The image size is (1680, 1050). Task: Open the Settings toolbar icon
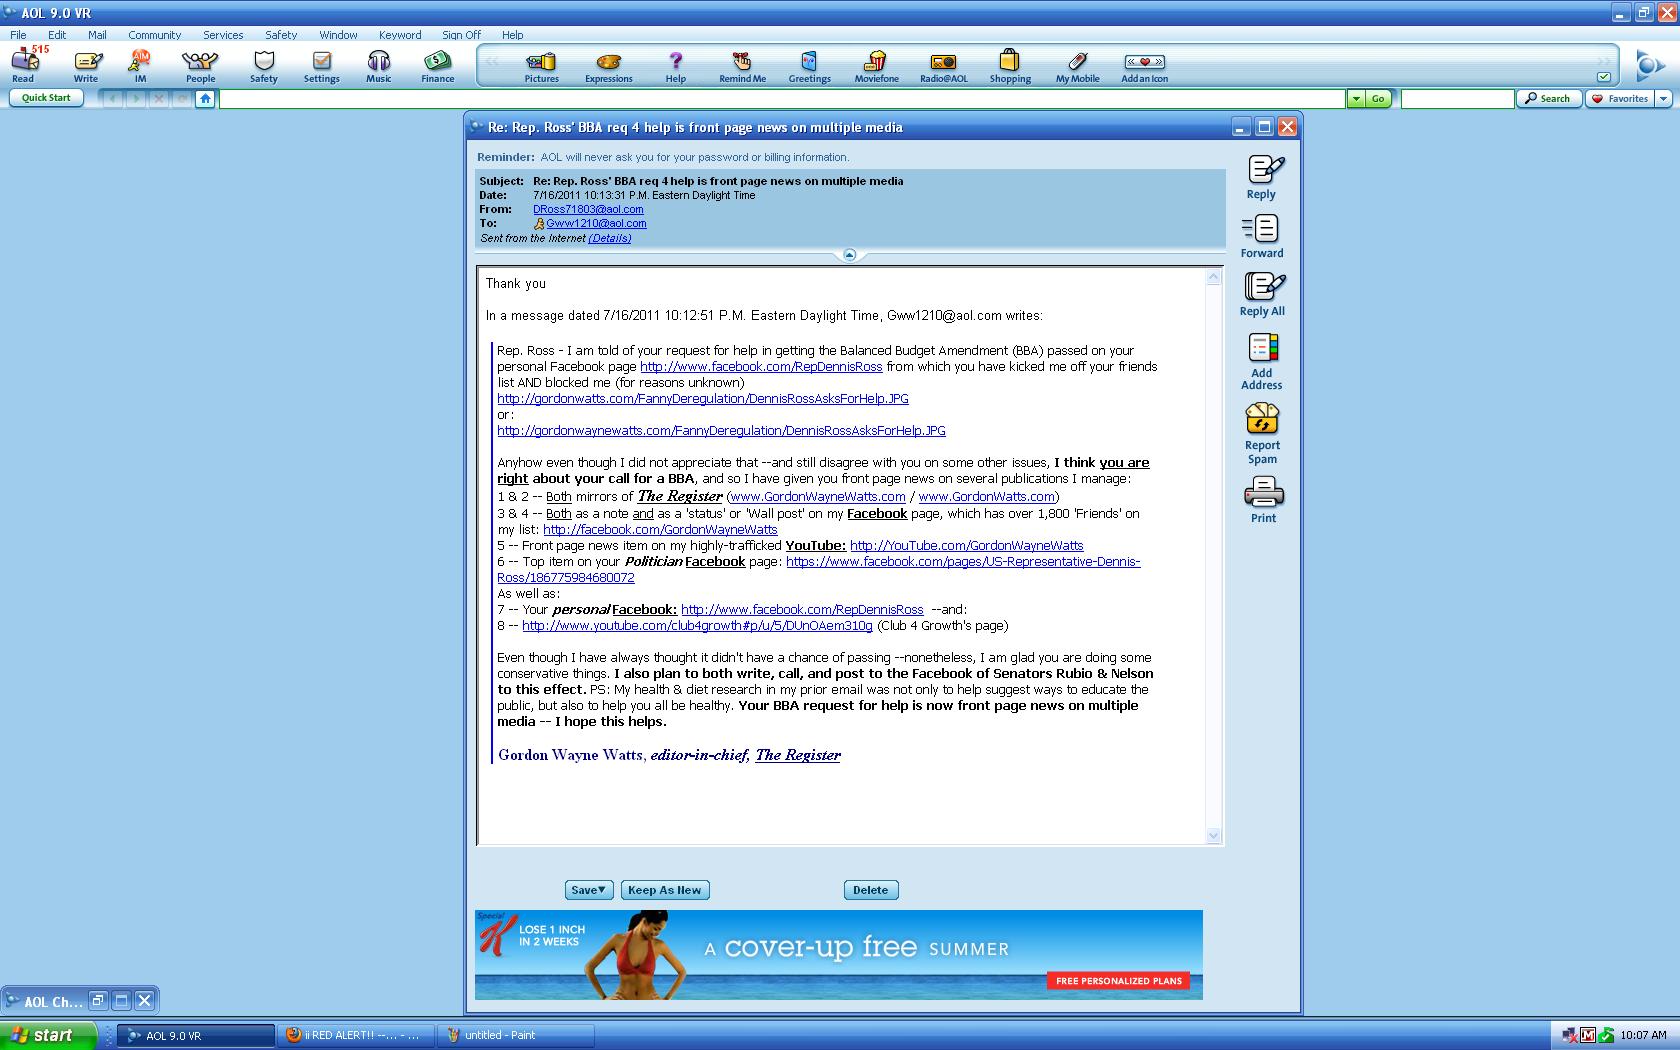pyautogui.click(x=322, y=66)
